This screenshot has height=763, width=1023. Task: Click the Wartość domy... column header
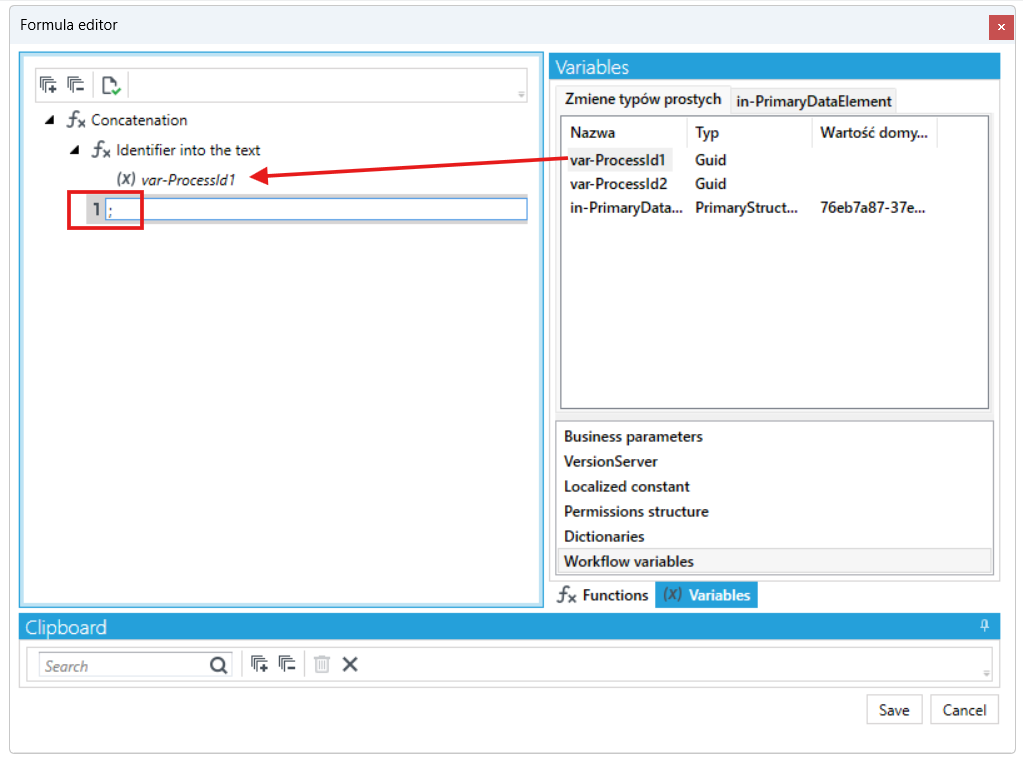[x=874, y=132]
